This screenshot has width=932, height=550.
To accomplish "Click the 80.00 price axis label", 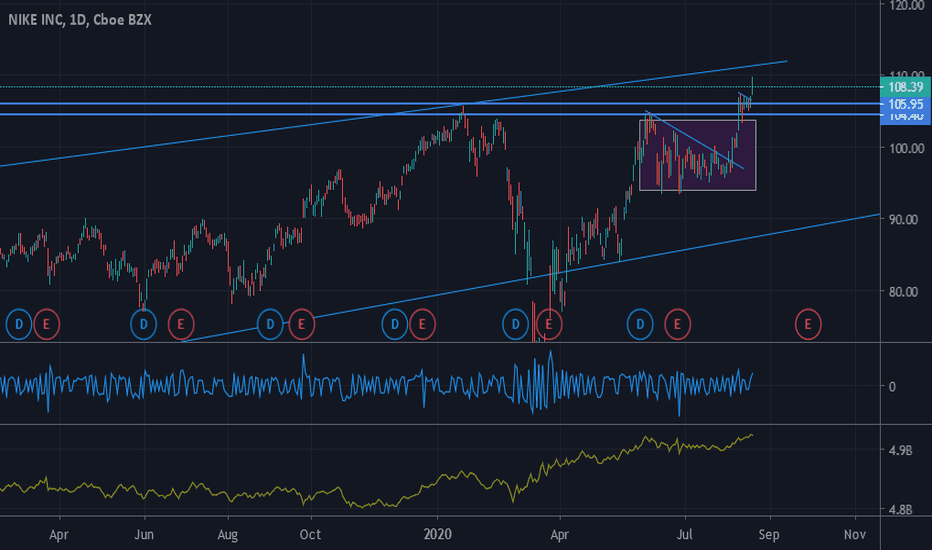I will point(903,291).
